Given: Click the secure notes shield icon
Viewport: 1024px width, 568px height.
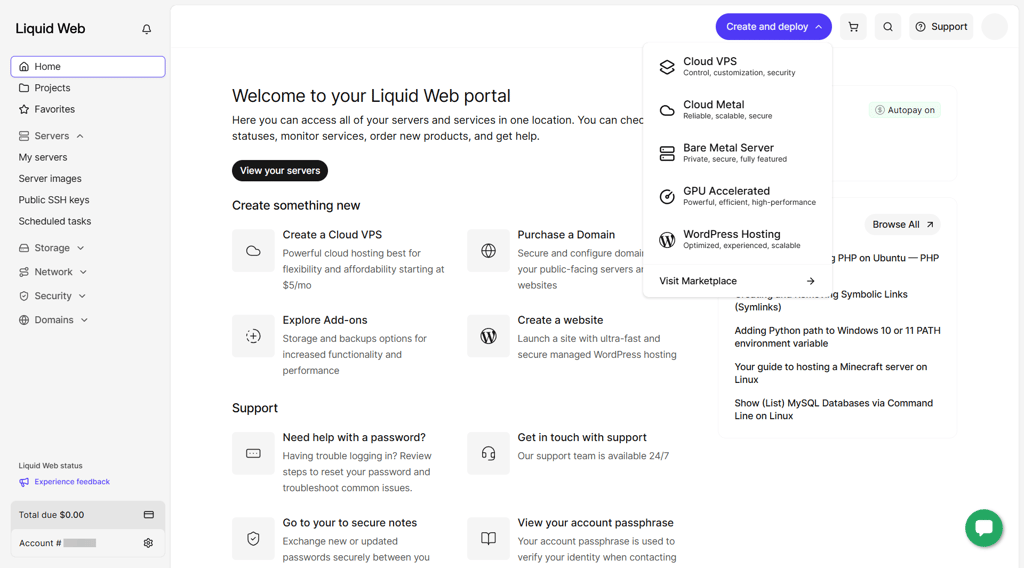Looking at the screenshot, I should [x=253, y=539].
